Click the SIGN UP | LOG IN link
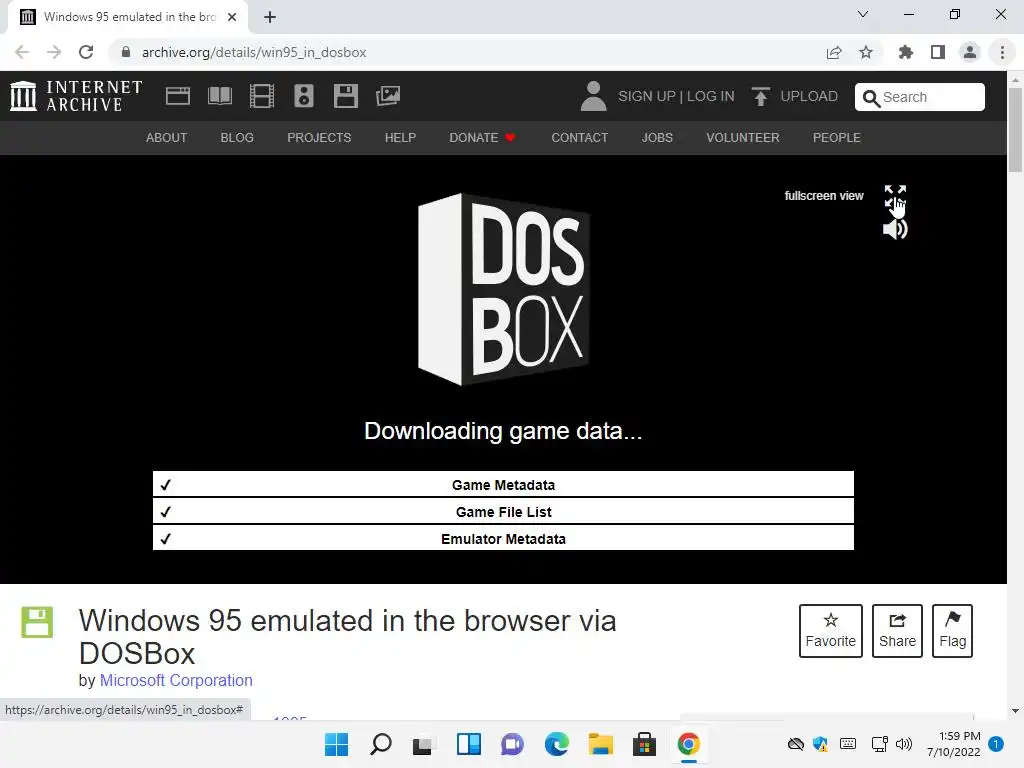The width and height of the screenshot is (1024, 768). [x=676, y=96]
